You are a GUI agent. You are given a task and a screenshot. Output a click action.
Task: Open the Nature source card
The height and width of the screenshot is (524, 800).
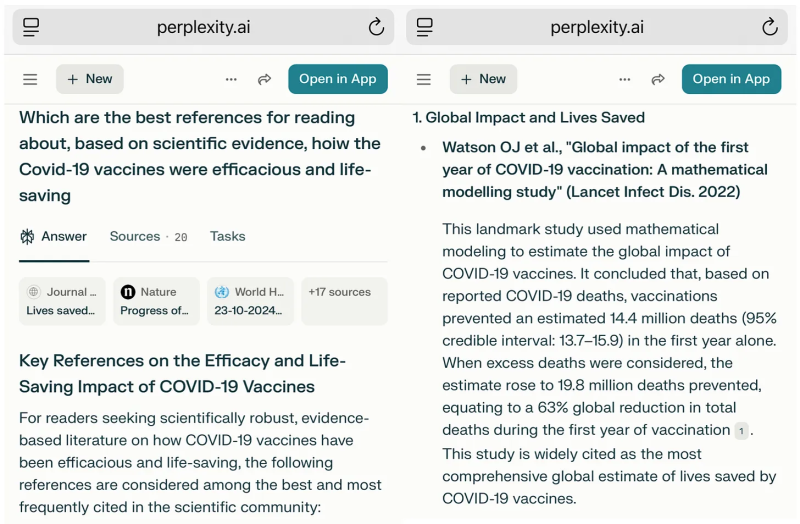pyautogui.click(x=156, y=301)
